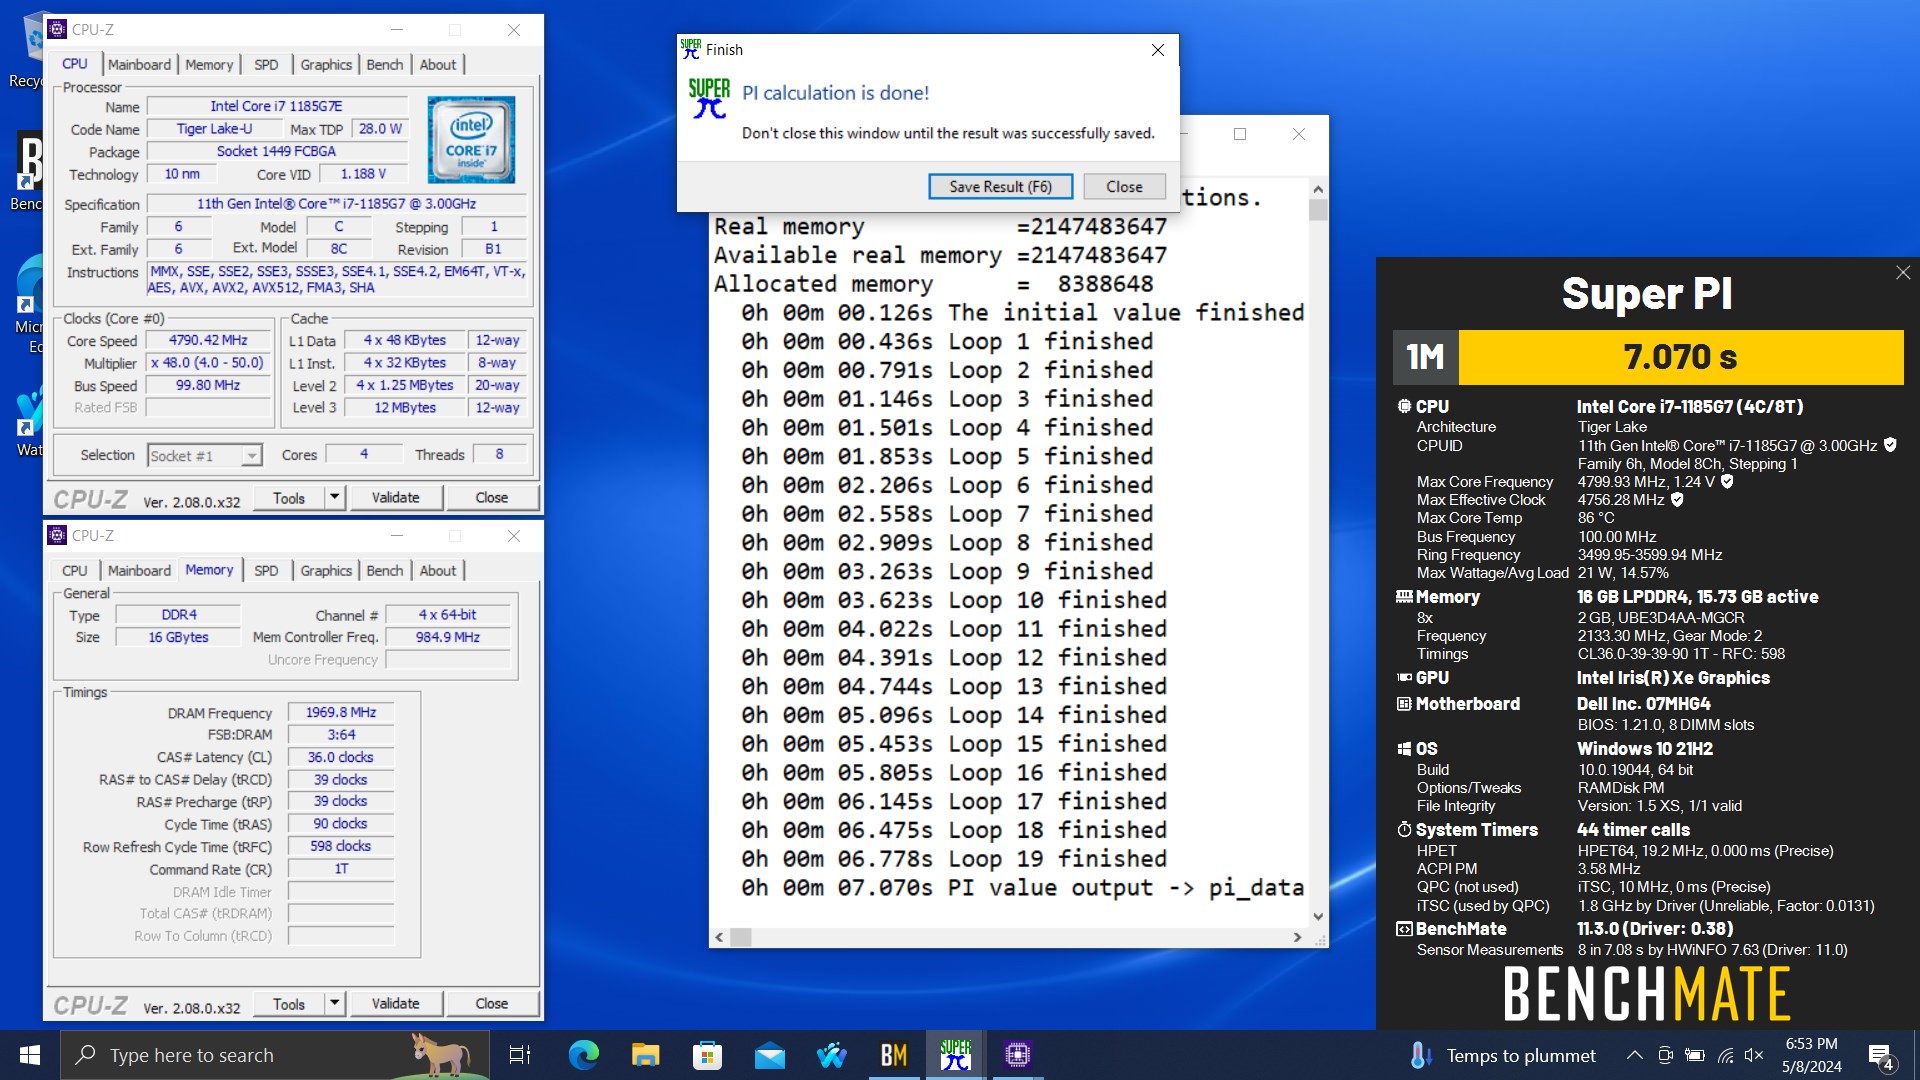
Task: Click the Type here to search box
Action: tap(275, 1055)
